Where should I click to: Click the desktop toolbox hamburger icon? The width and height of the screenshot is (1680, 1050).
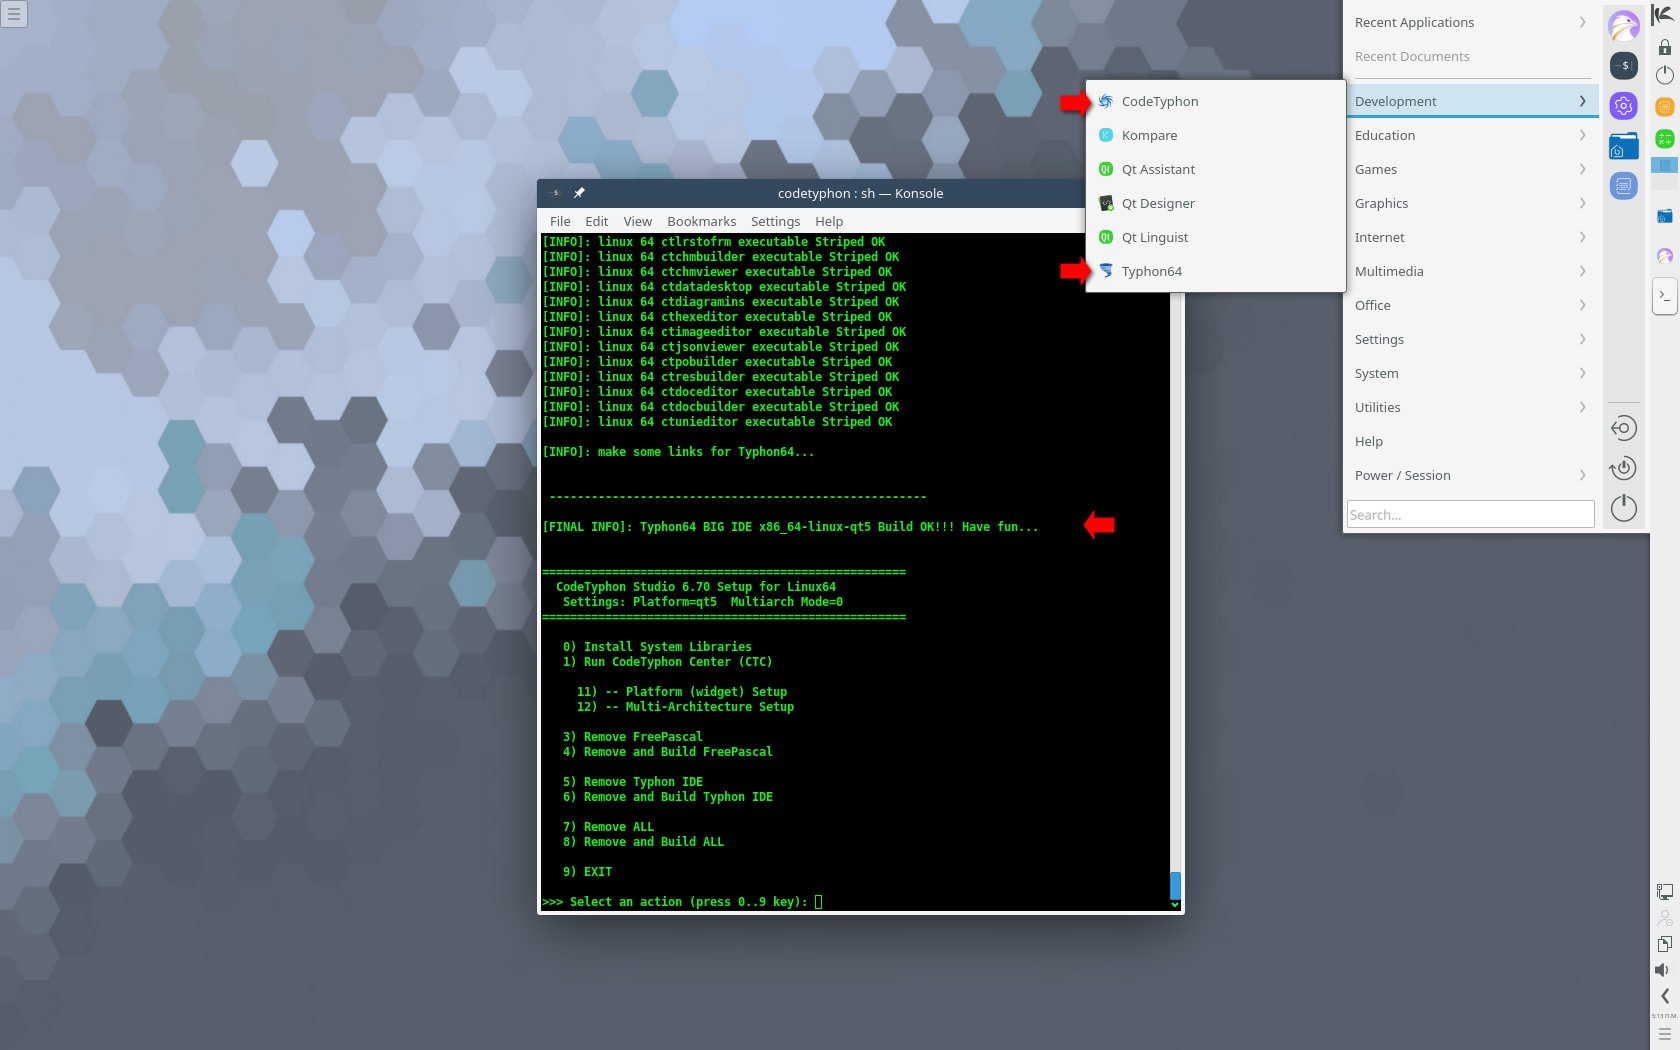click(x=14, y=14)
